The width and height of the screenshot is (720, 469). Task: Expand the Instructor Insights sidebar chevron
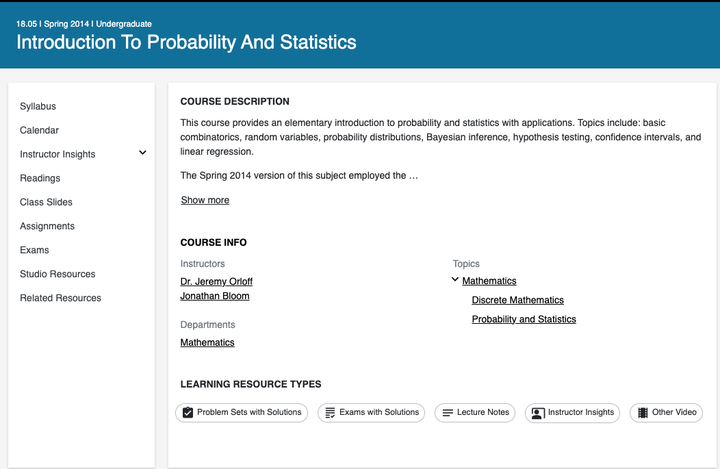click(142, 153)
